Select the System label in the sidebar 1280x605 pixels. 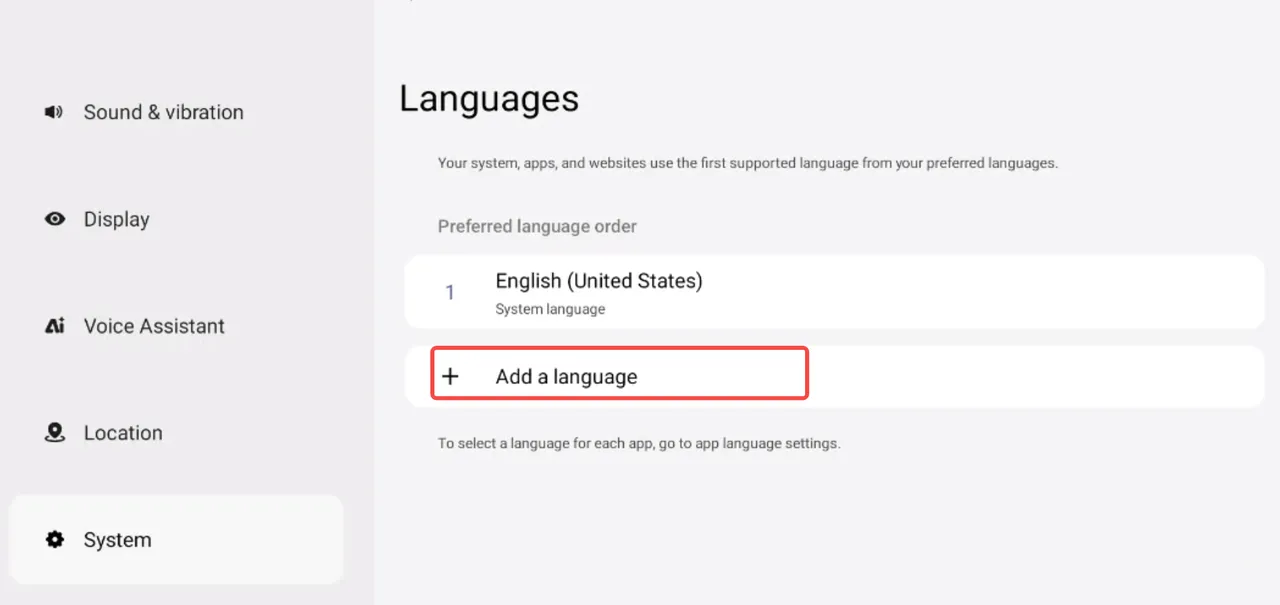(117, 540)
